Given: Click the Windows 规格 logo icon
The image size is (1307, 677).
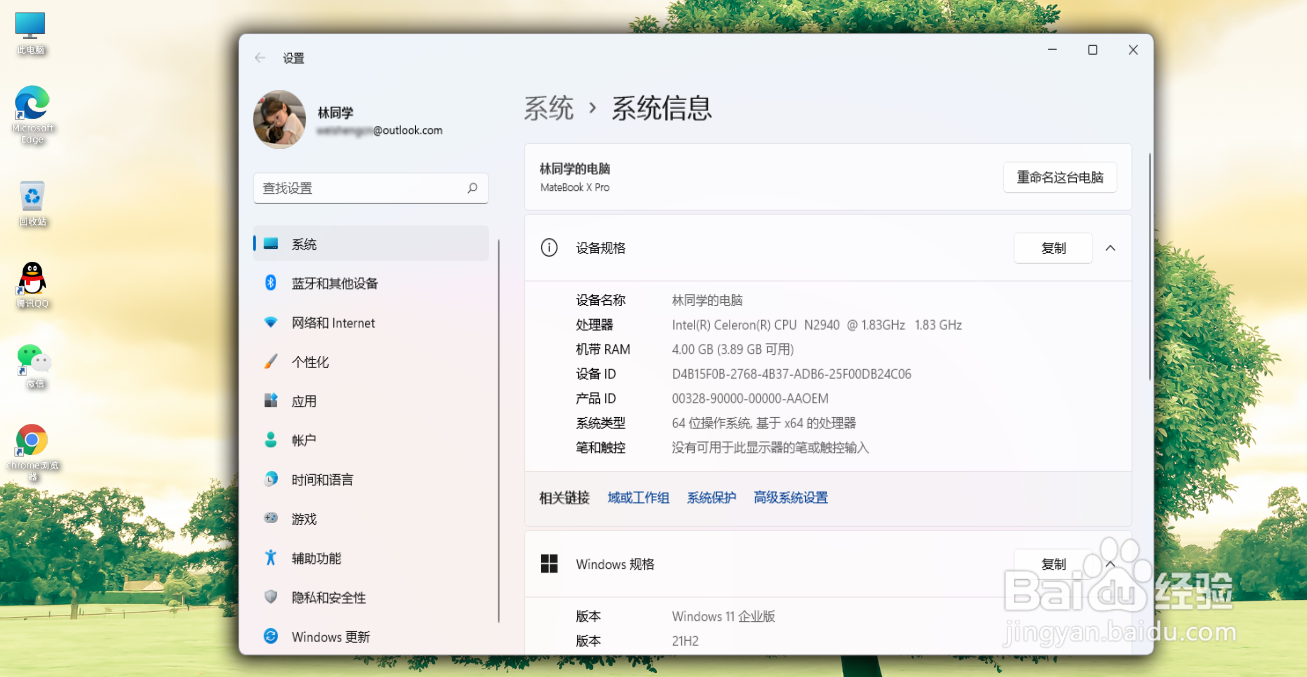Looking at the screenshot, I should coord(549,564).
